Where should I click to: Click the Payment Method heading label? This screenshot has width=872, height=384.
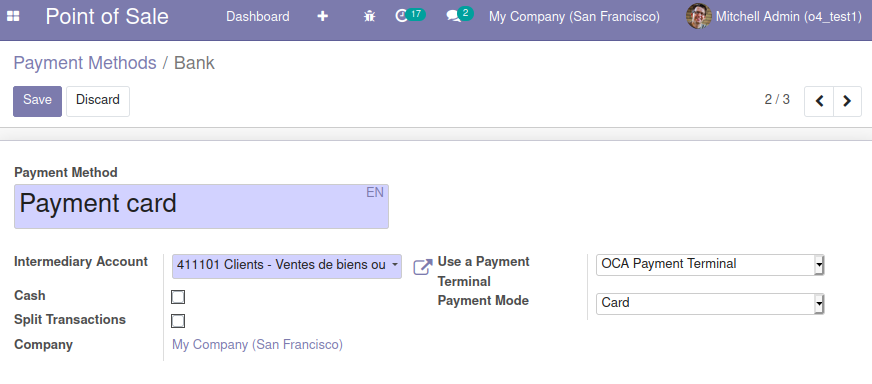pos(66,173)
